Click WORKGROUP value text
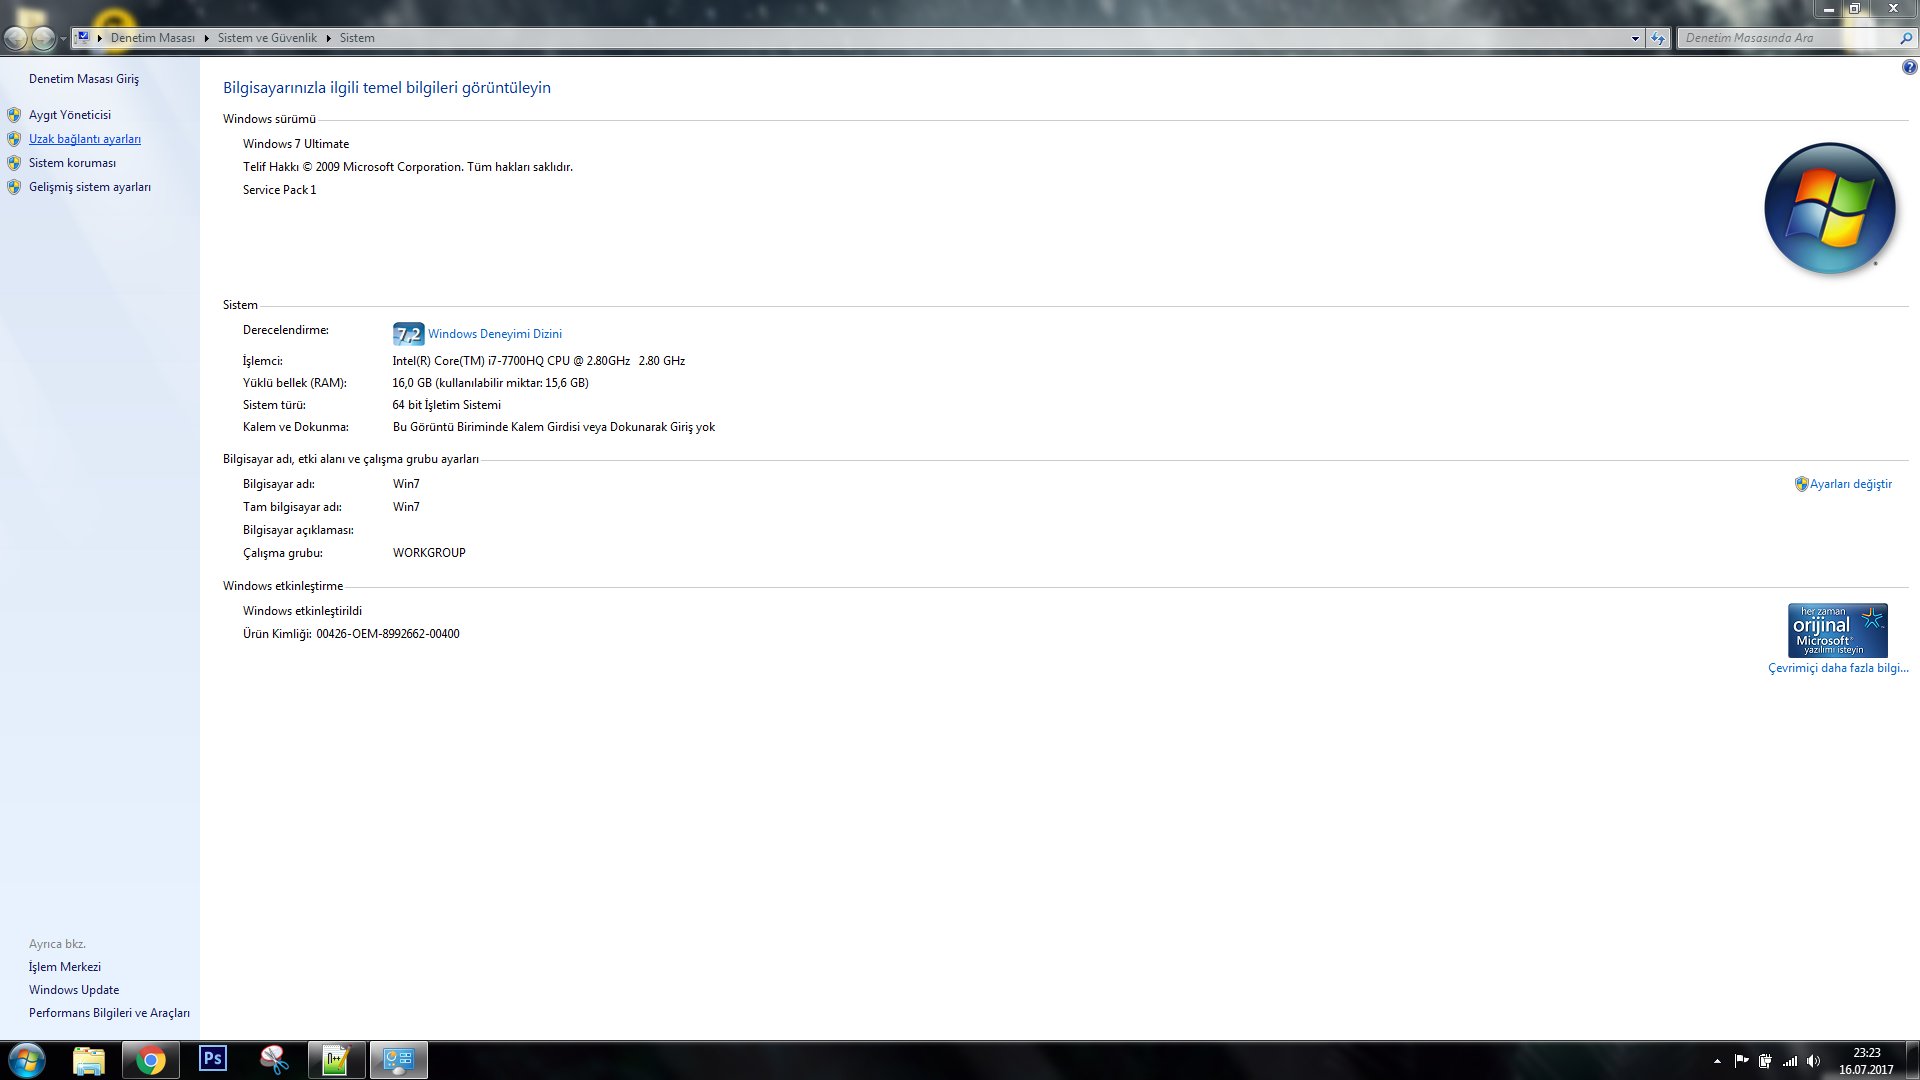The width and height of the screenshot is (1920, 1080). click(x=429, y=553)
